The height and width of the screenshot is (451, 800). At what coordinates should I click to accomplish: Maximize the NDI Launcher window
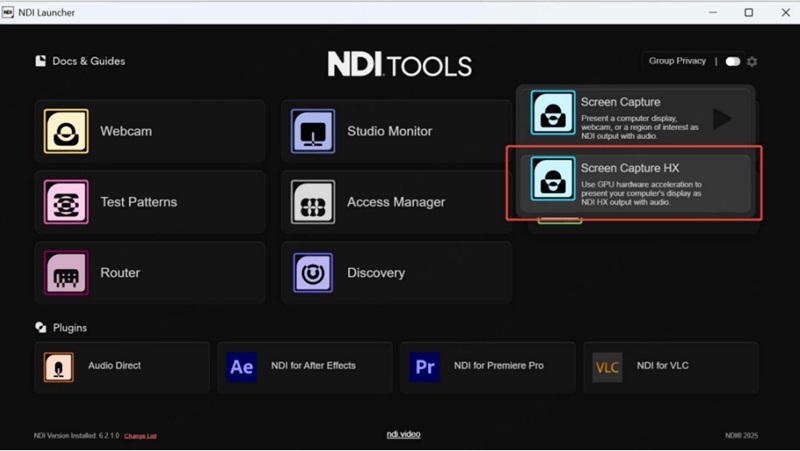click(x=748, y=12)
